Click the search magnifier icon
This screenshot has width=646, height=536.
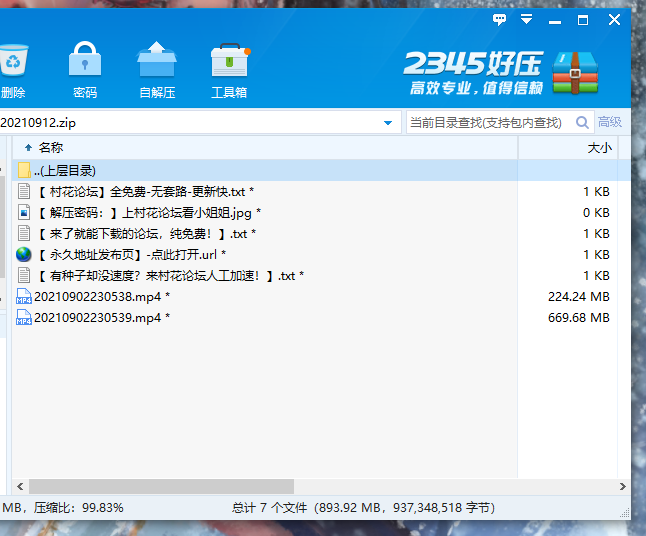(582, 123)
